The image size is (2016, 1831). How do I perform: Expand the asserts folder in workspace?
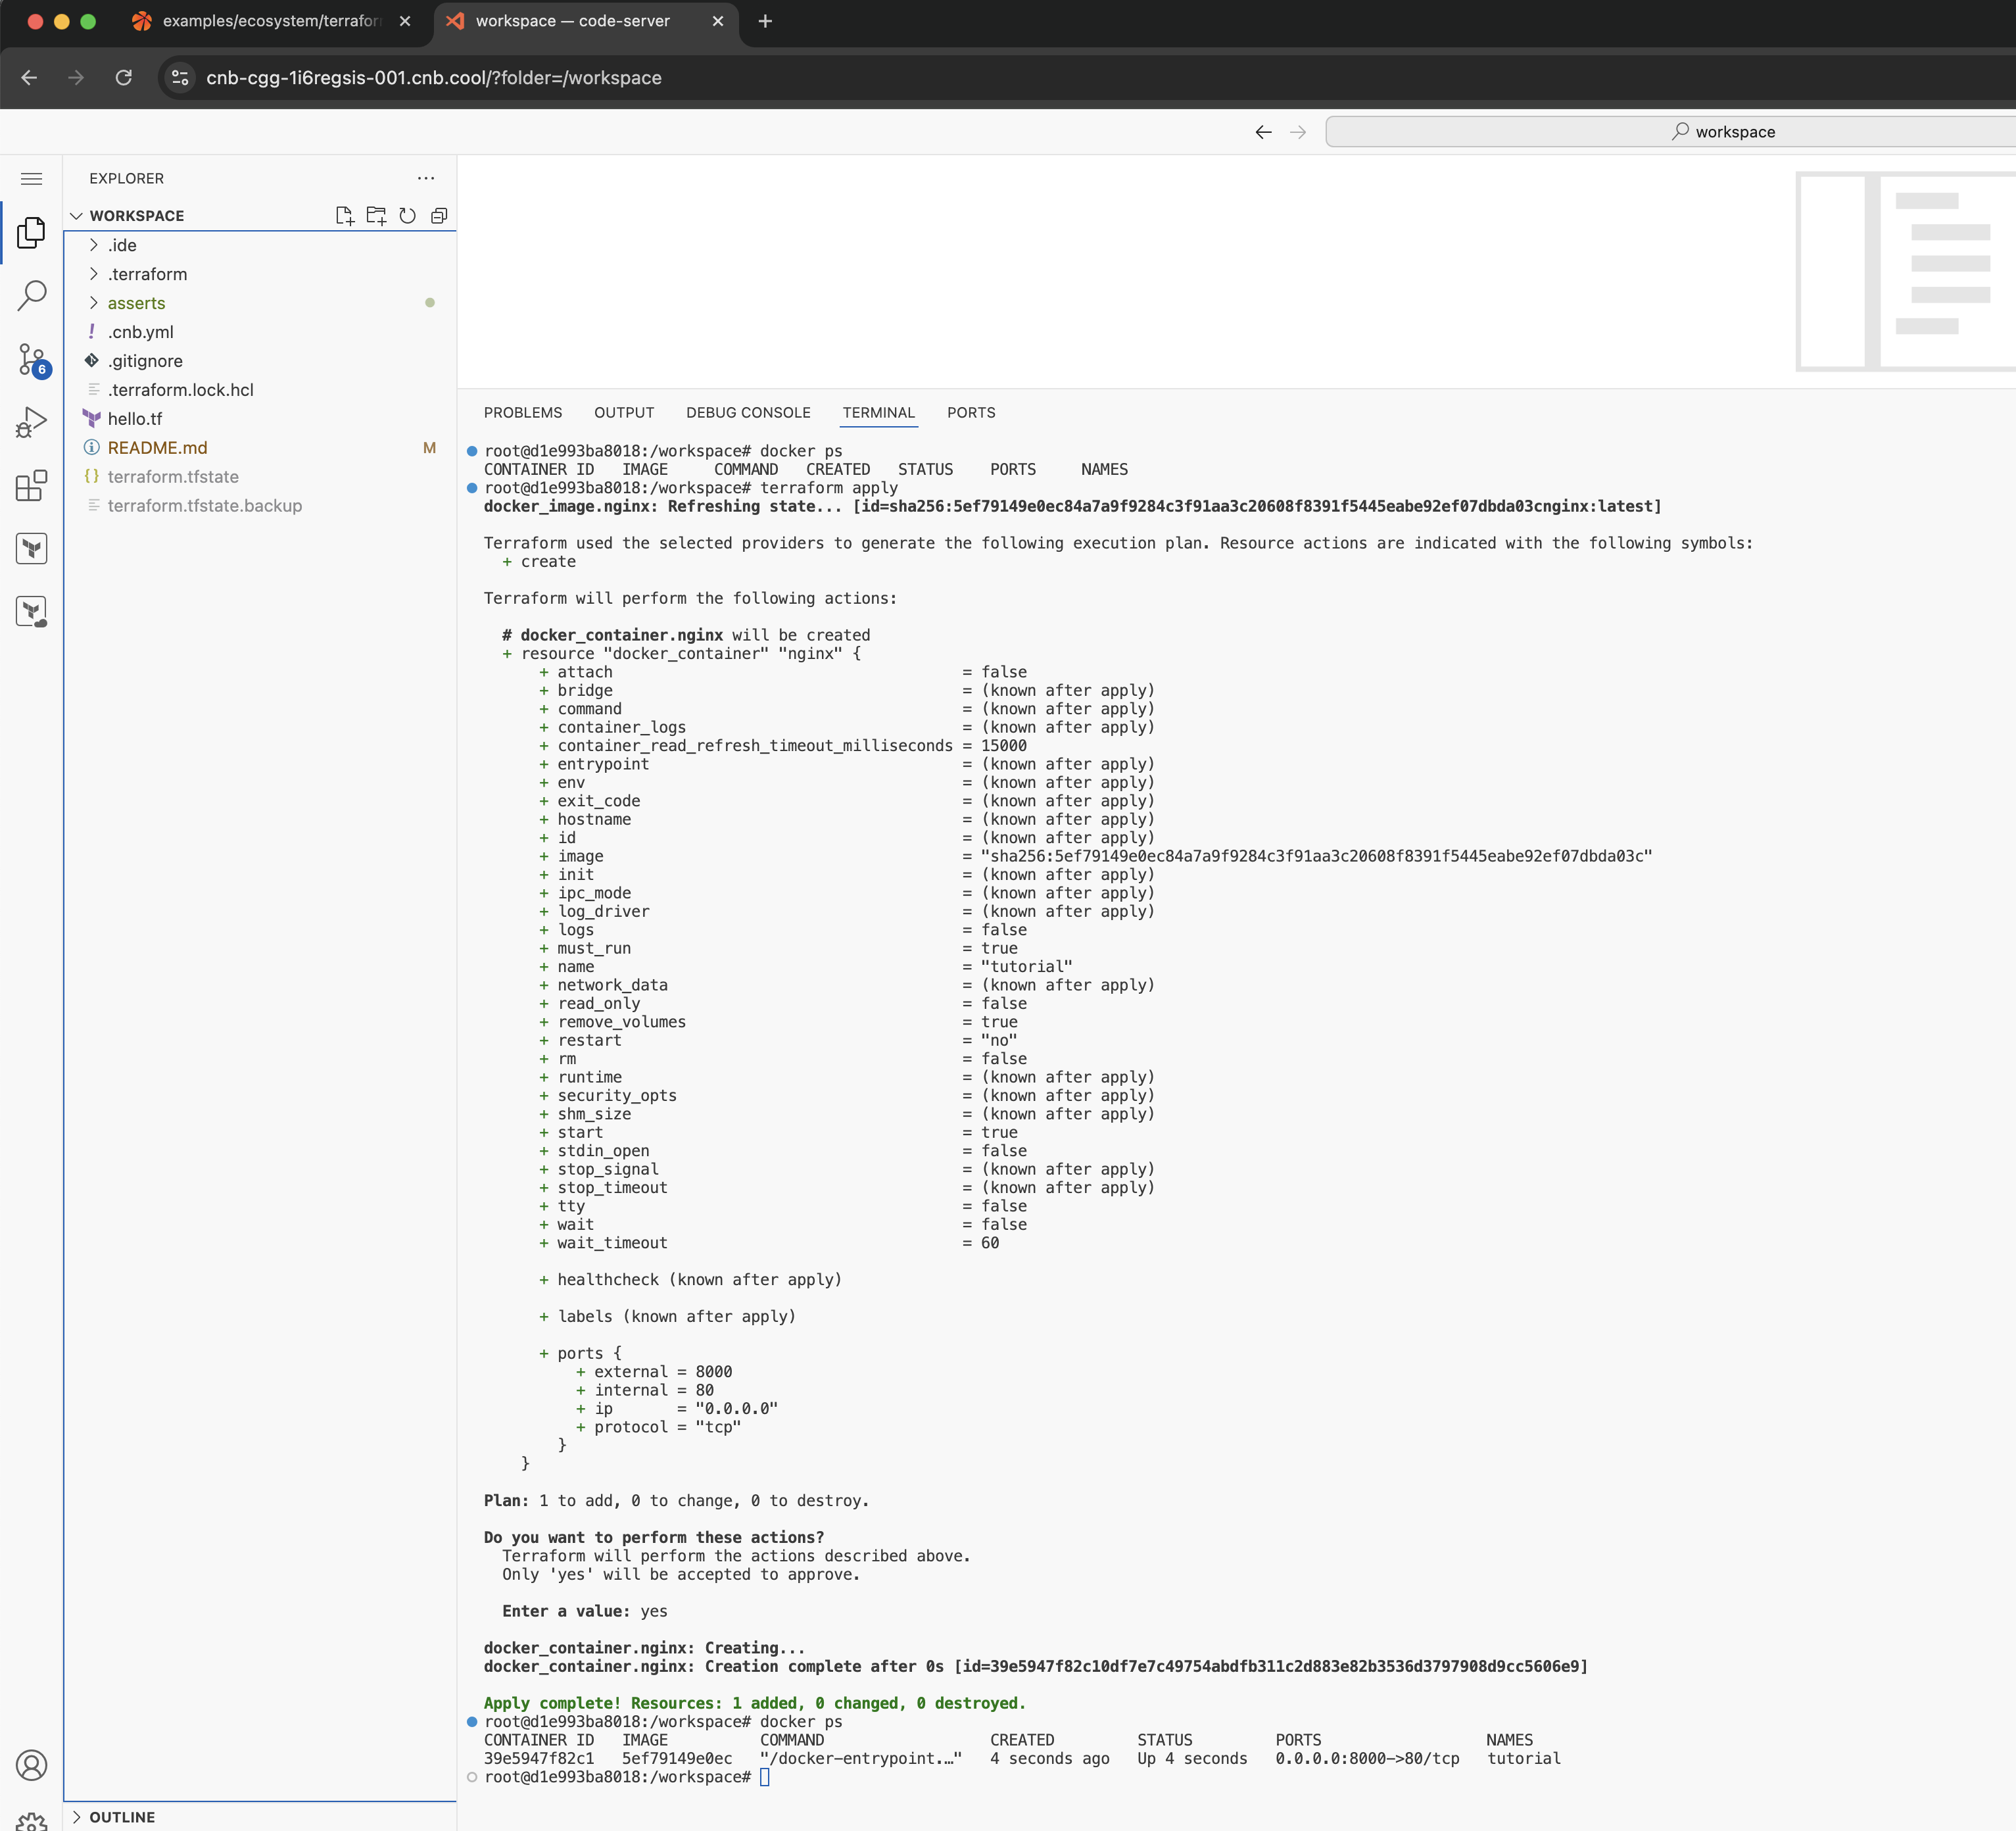click(137, 303)
